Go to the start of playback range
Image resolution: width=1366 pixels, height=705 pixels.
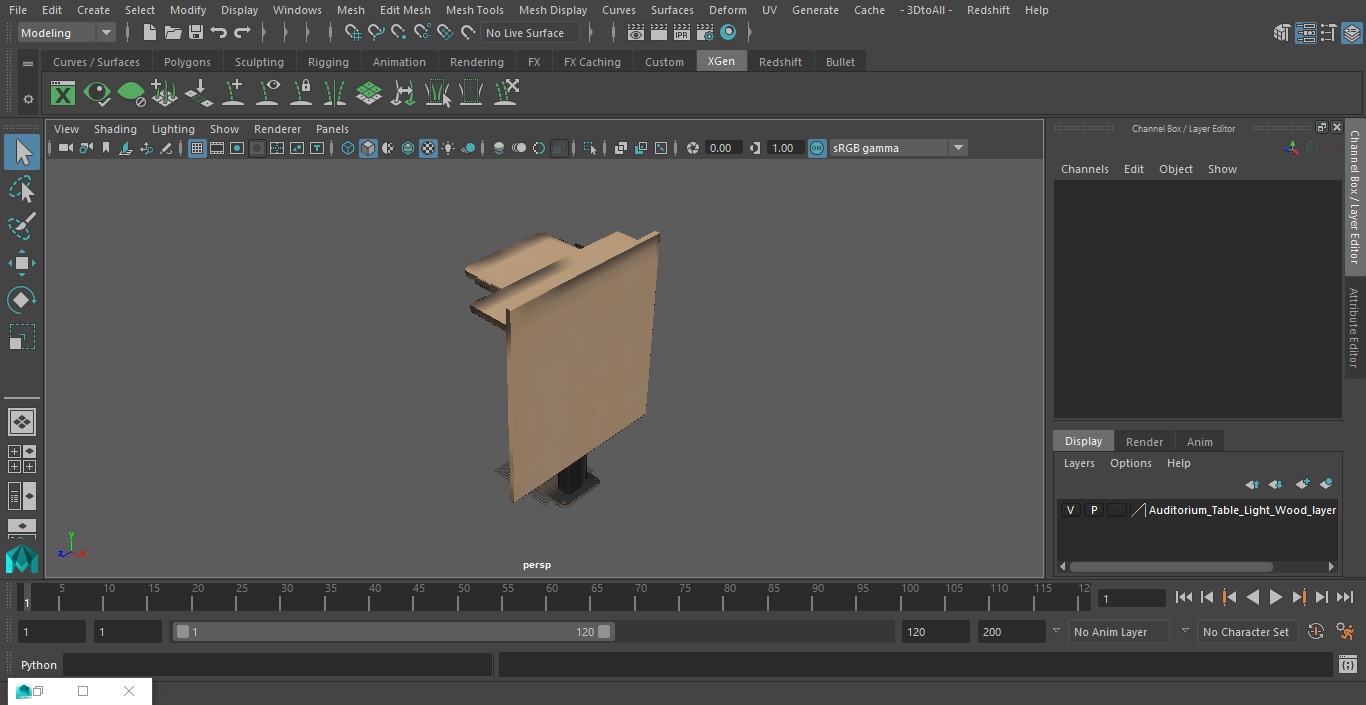coord(1183,598)
